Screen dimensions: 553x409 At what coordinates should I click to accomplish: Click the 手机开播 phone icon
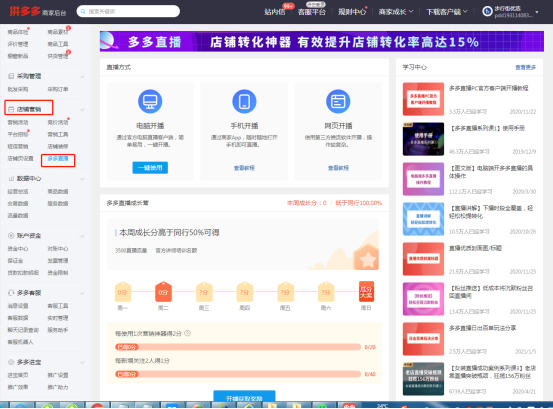(244, 102)
